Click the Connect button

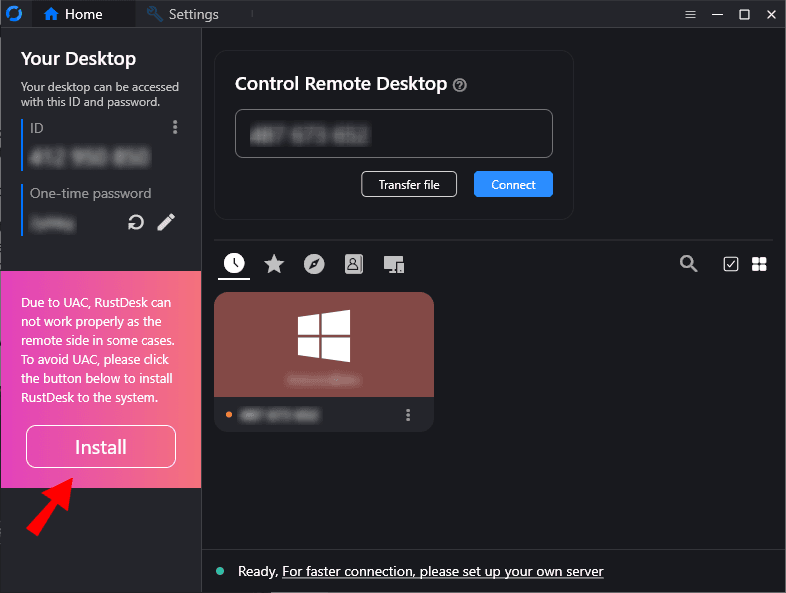click(513, 184)
